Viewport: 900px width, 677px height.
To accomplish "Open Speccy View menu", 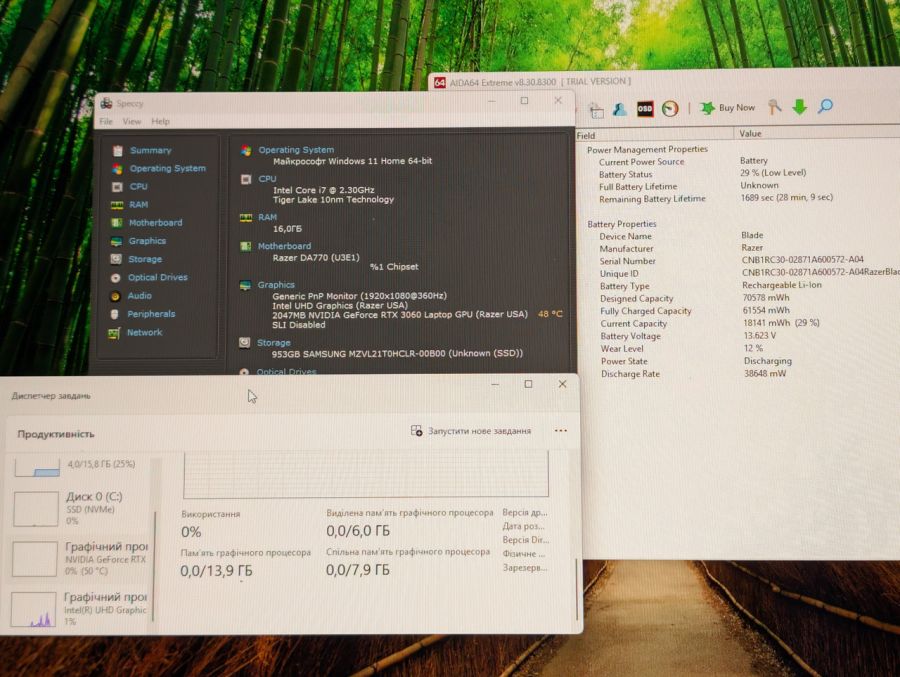I will pyautogui.click(x=131, y=122).
